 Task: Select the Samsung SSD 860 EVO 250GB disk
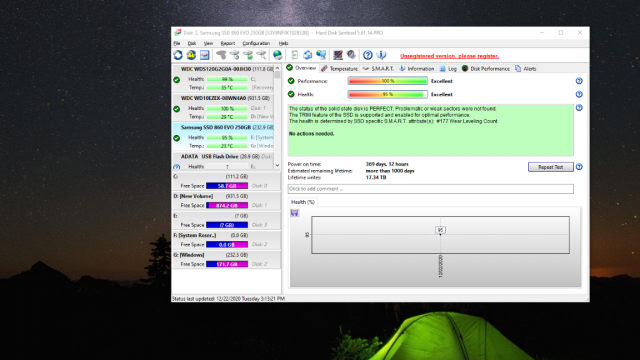click(223, 137)
